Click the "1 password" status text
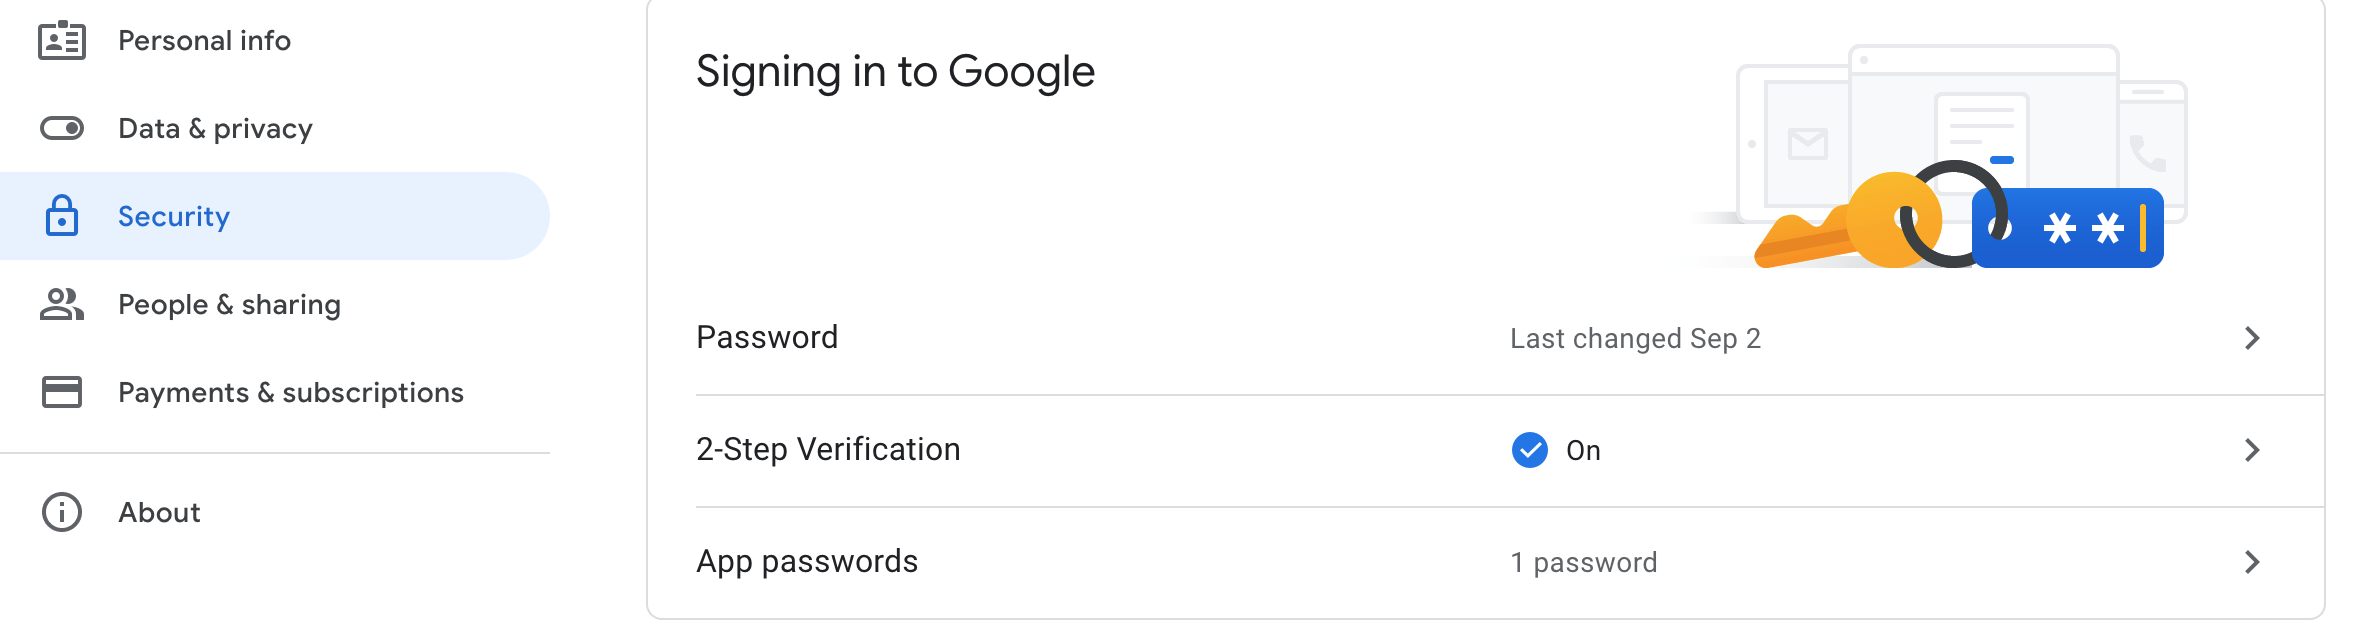Image resolution: width=2354 pixels, height=640 pixels. click(x=1583, y=563)
